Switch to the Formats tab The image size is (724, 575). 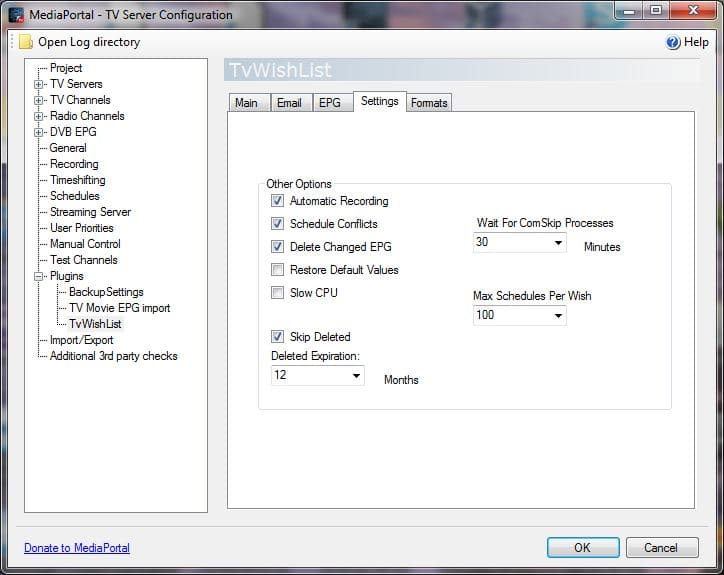(x=429, y=103)
